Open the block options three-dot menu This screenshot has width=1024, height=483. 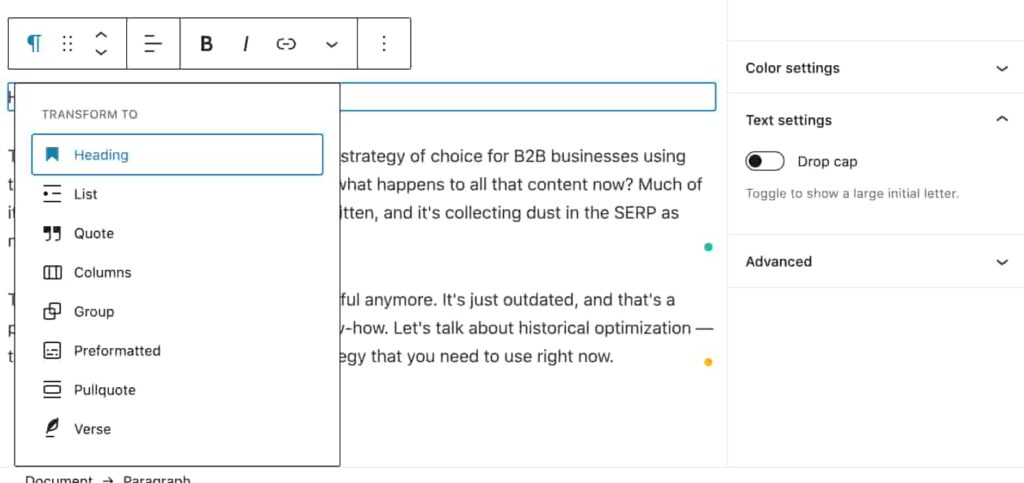click(384, 43)
